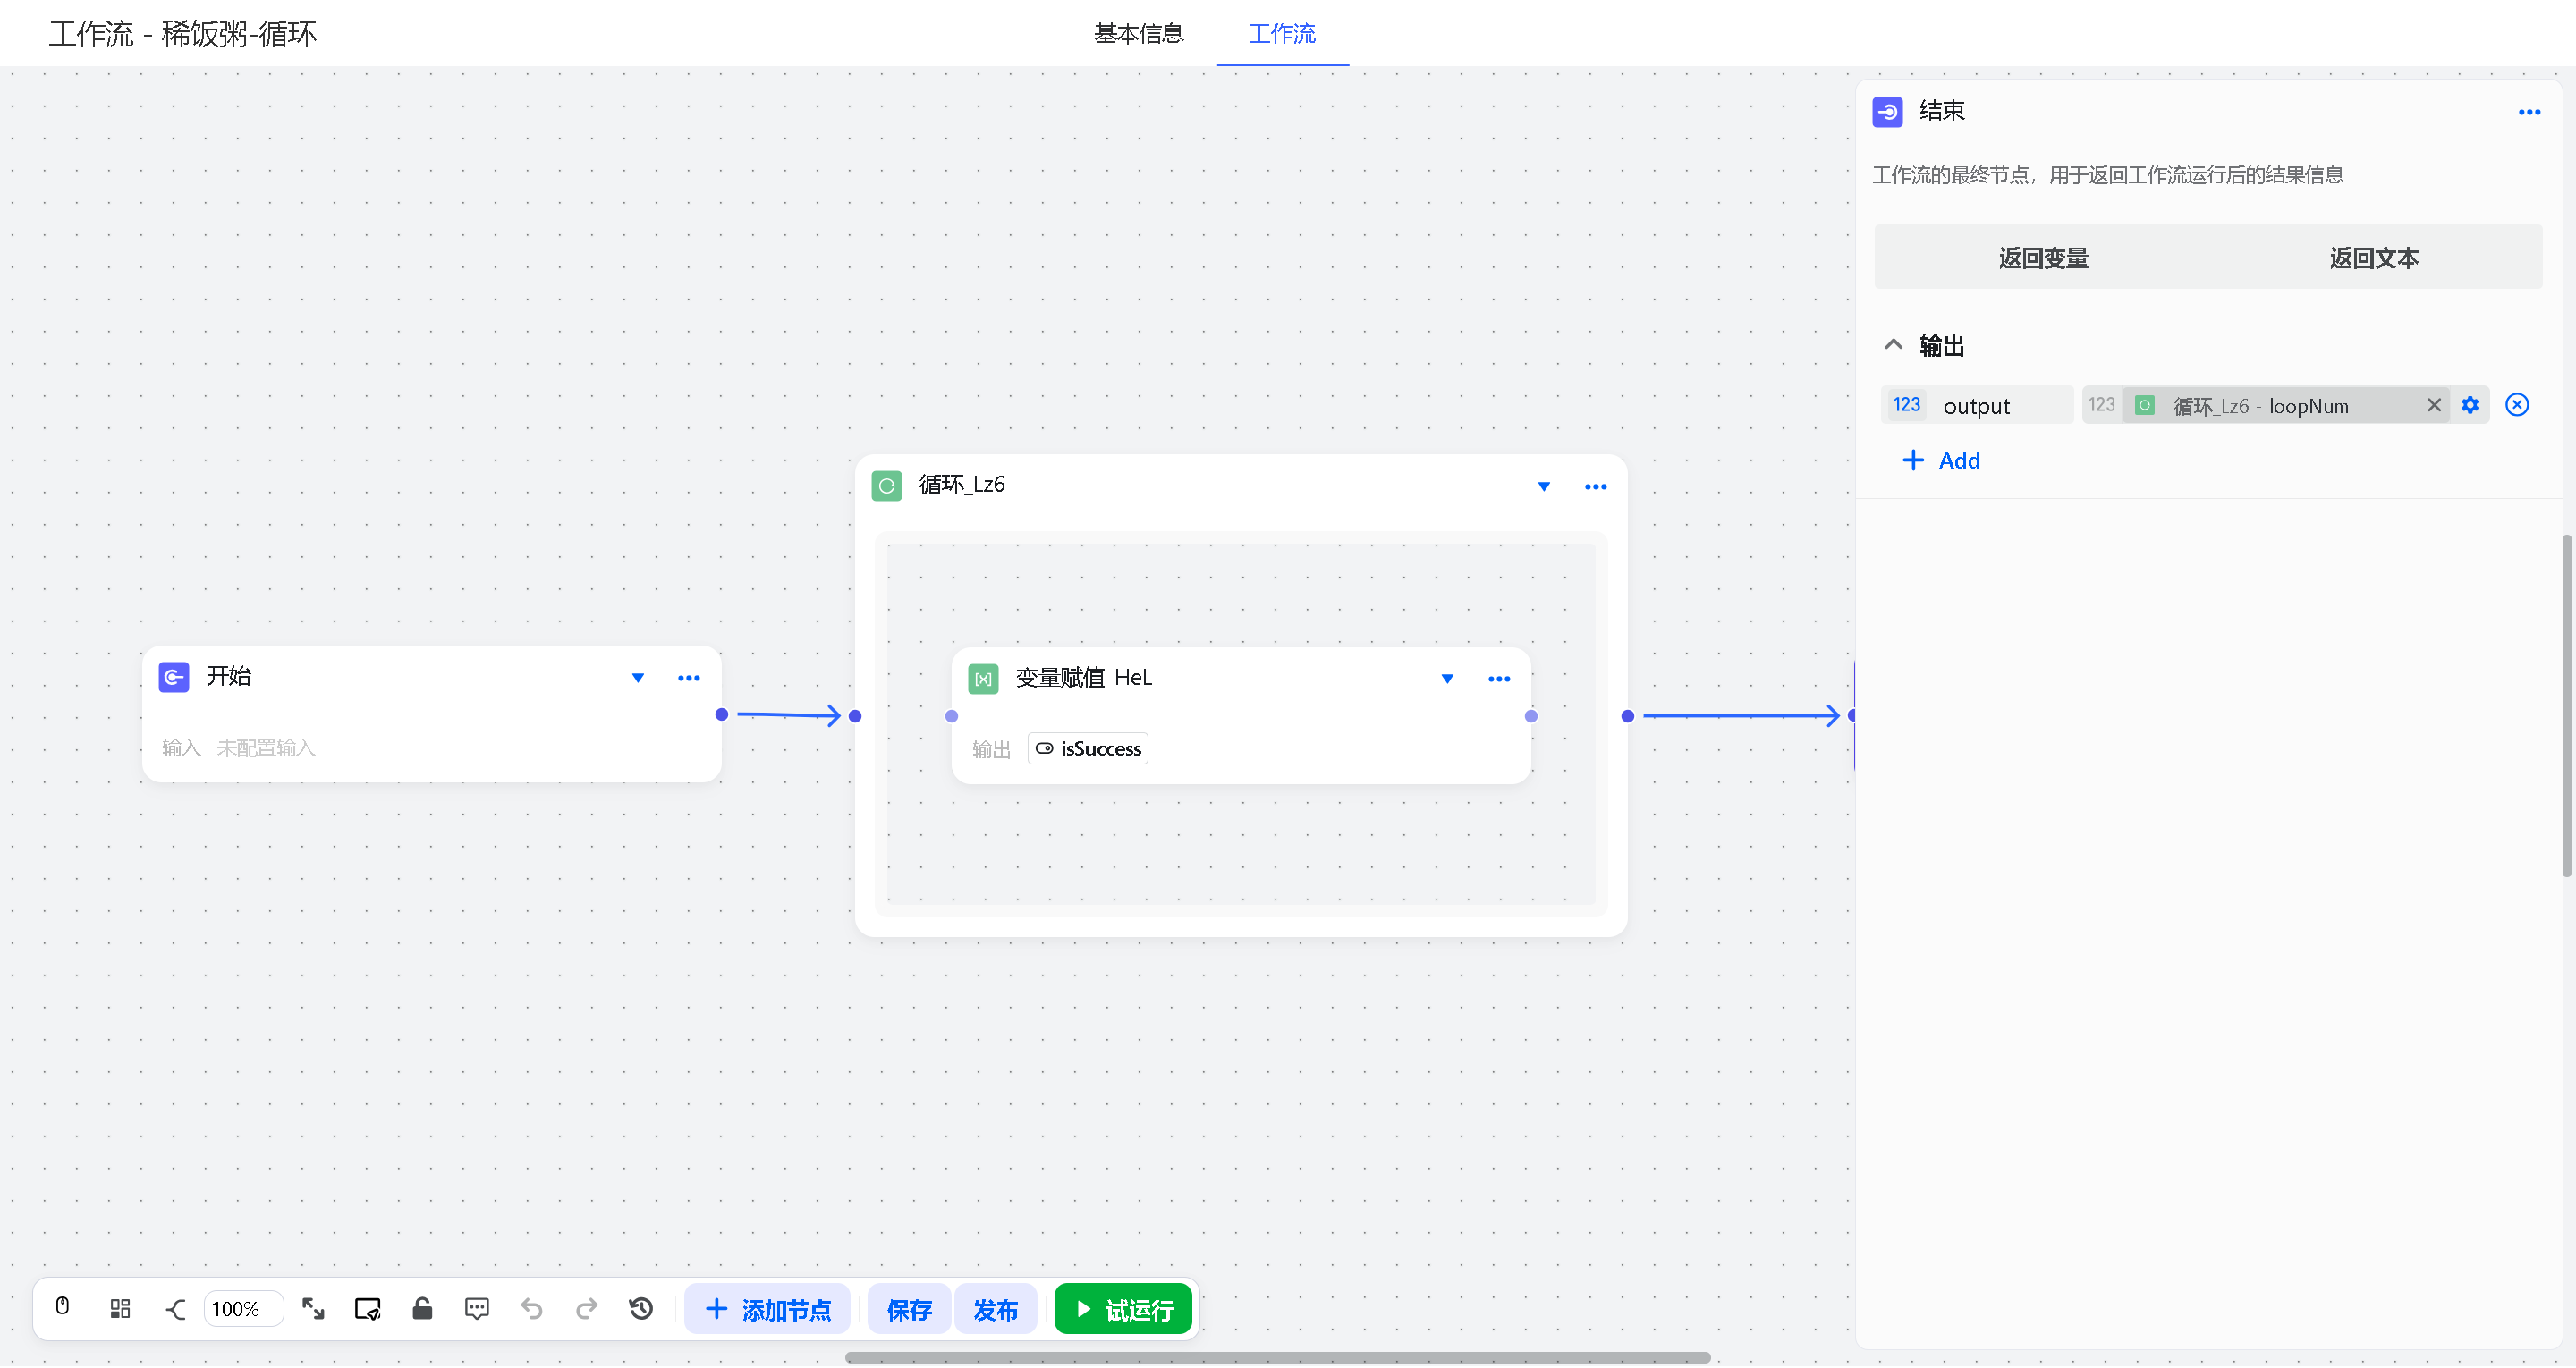
Task: Select the 返回文本 tab
Action: [x=2373, y=258]
